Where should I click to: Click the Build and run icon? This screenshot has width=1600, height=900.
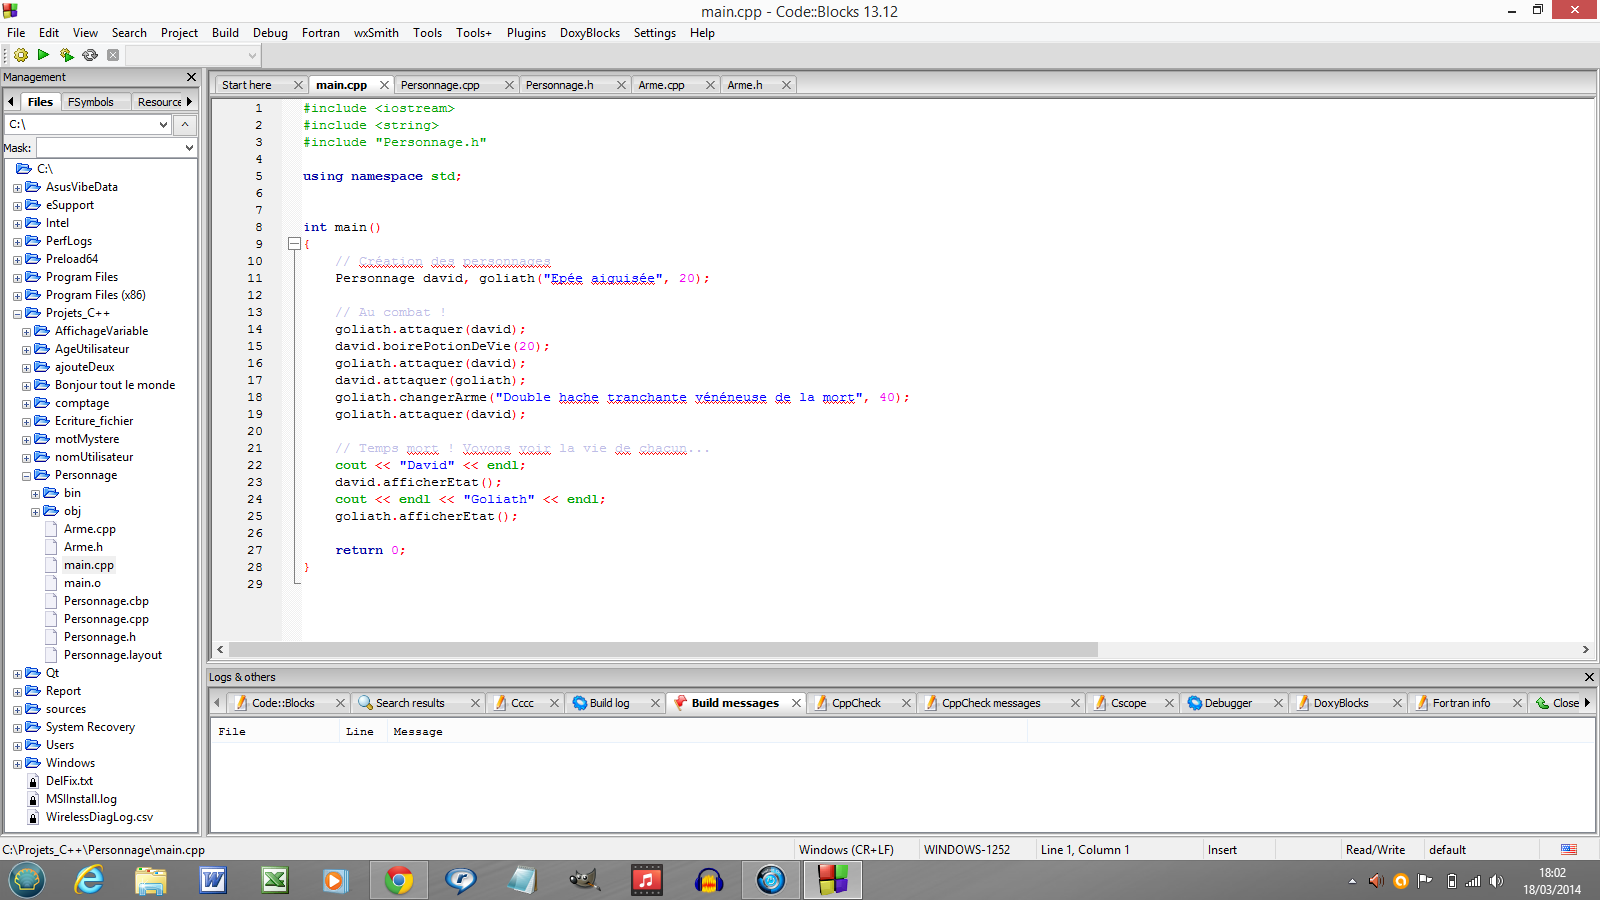tap(66, 55)
